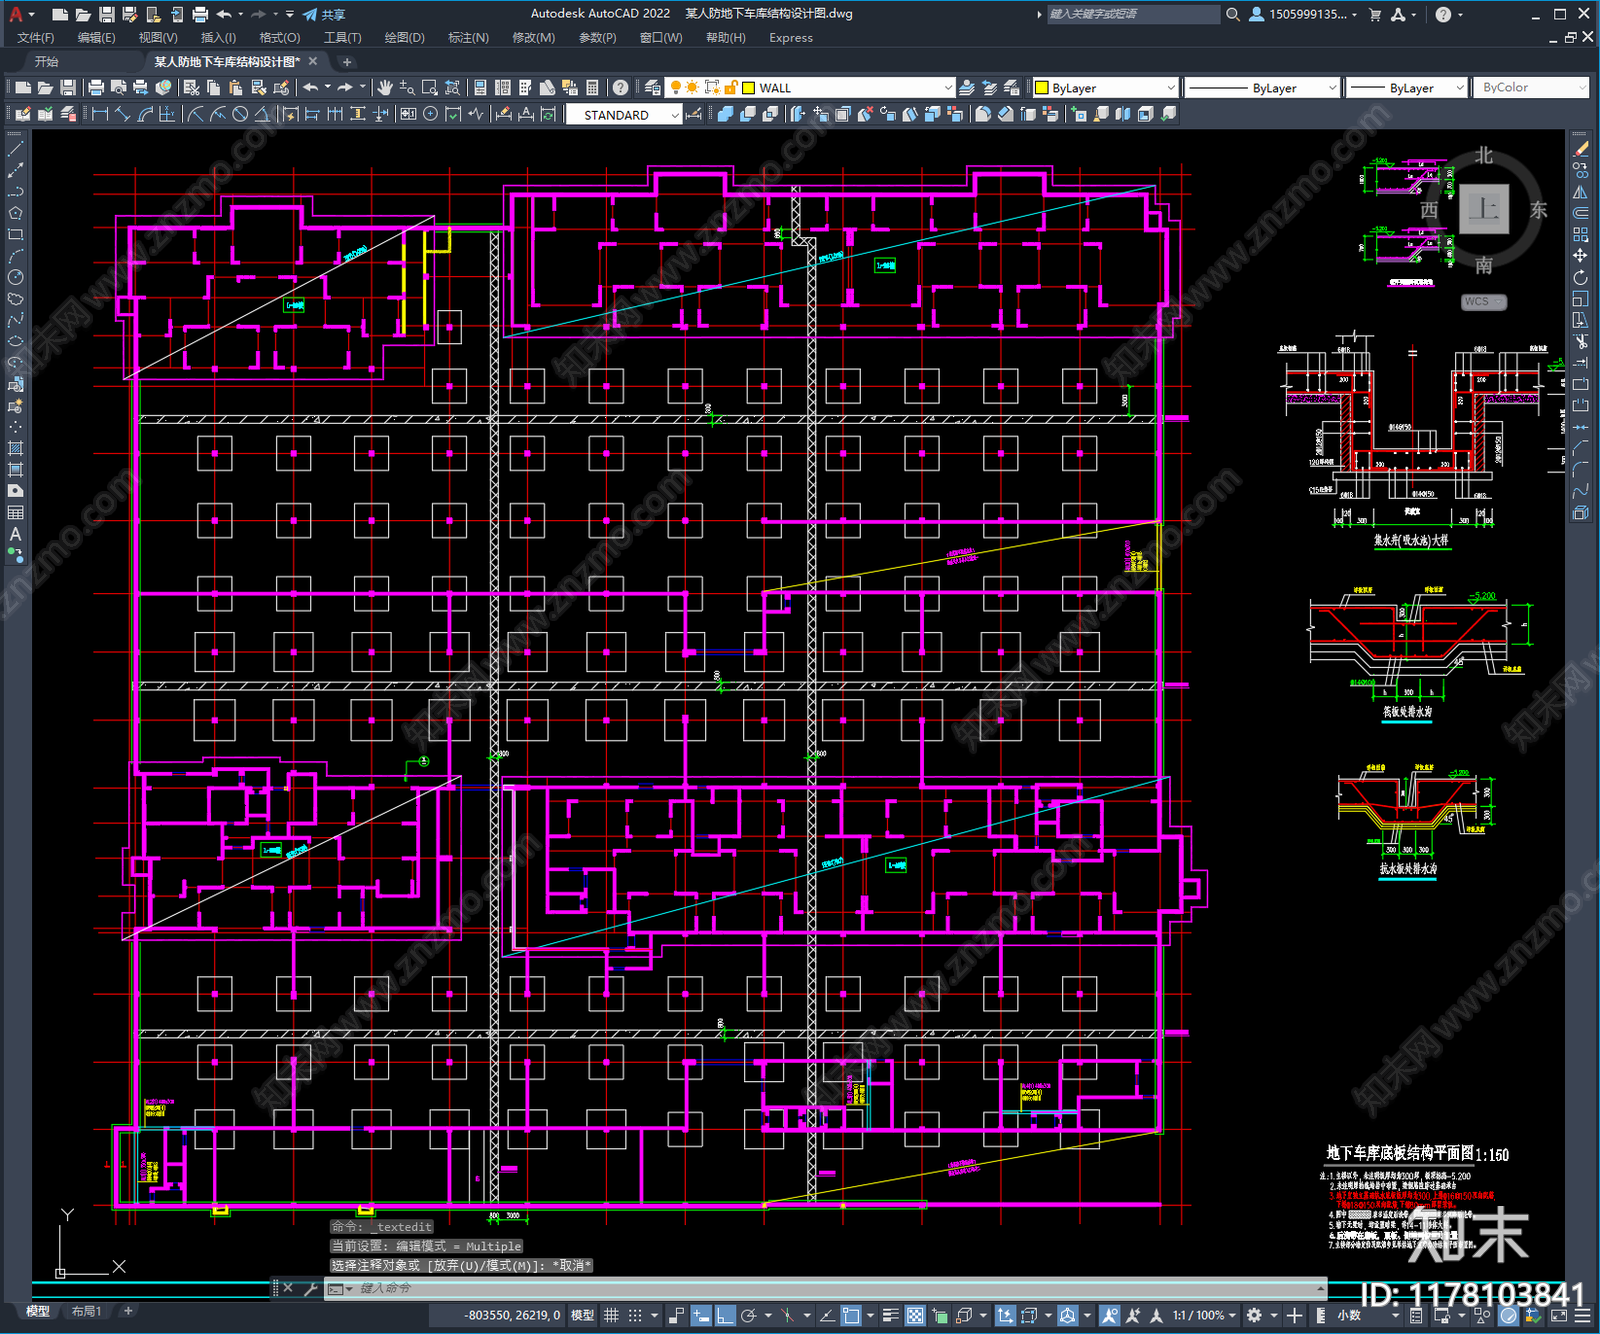Click the Help question mark toolbar icon

[620, 88]
